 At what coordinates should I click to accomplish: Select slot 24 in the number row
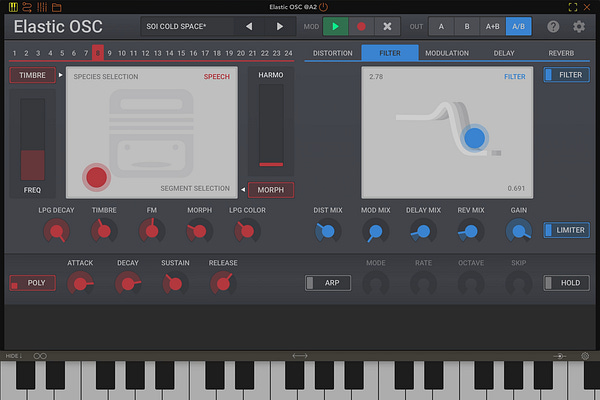coord(289,53)
